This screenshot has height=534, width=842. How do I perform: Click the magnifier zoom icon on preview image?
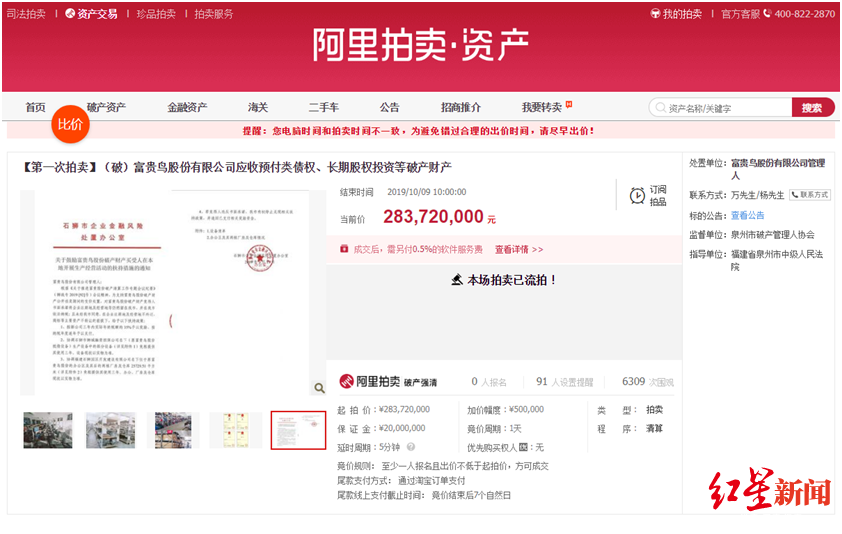click(x=319, y=388)
